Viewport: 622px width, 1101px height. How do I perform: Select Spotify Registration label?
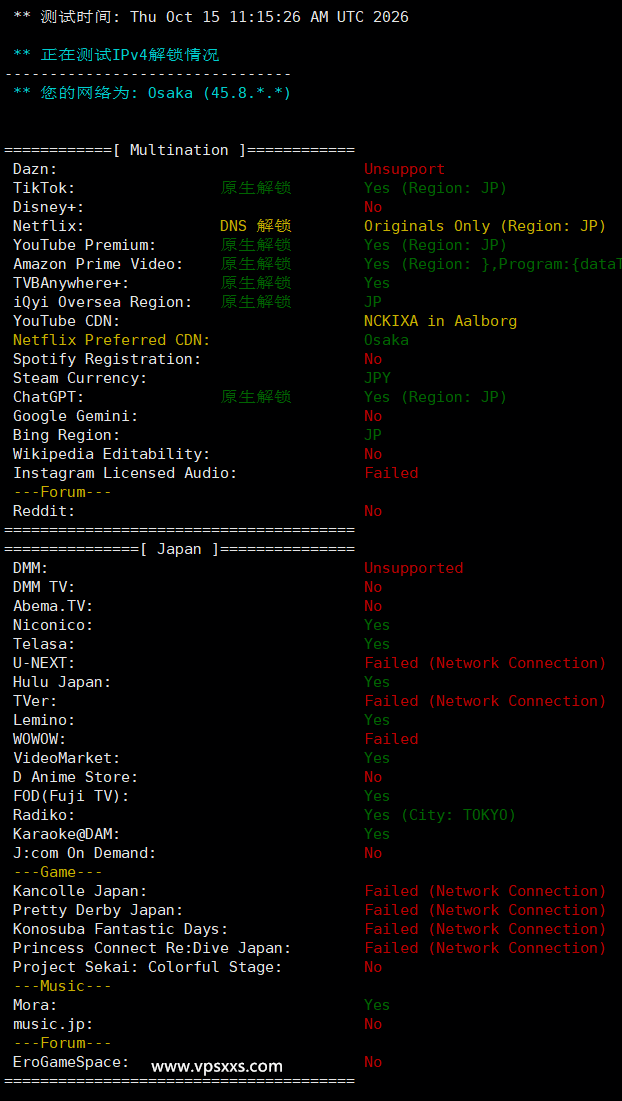point(107,359)
